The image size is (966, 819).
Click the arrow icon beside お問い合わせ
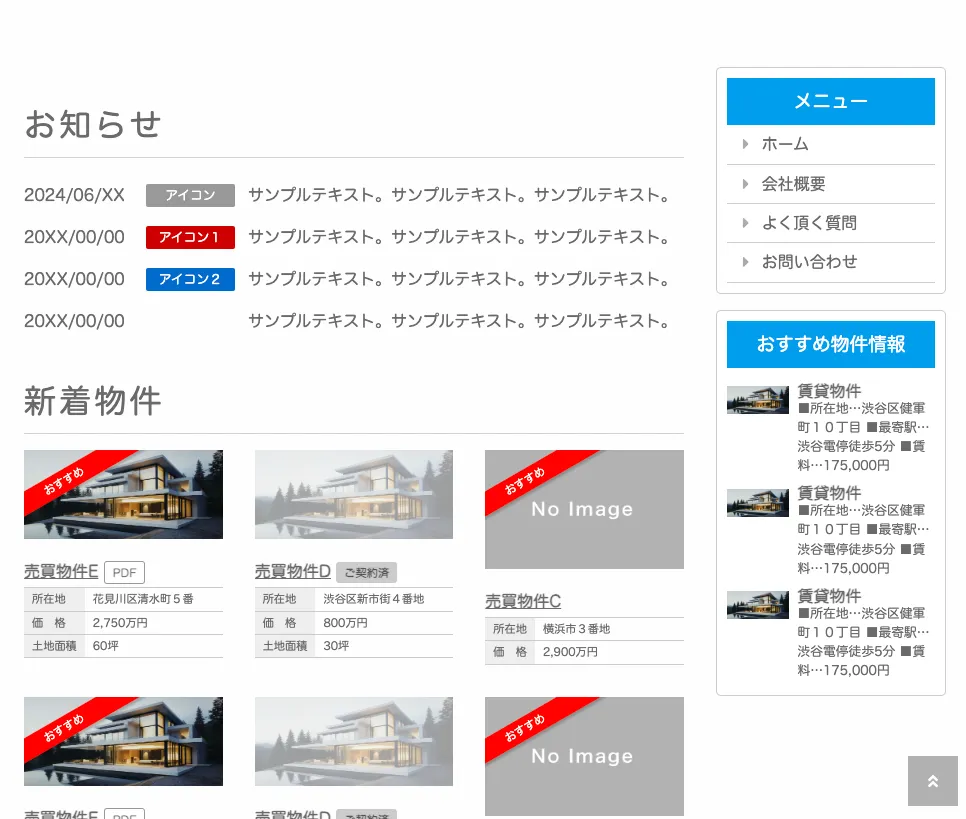pos(745,262)
